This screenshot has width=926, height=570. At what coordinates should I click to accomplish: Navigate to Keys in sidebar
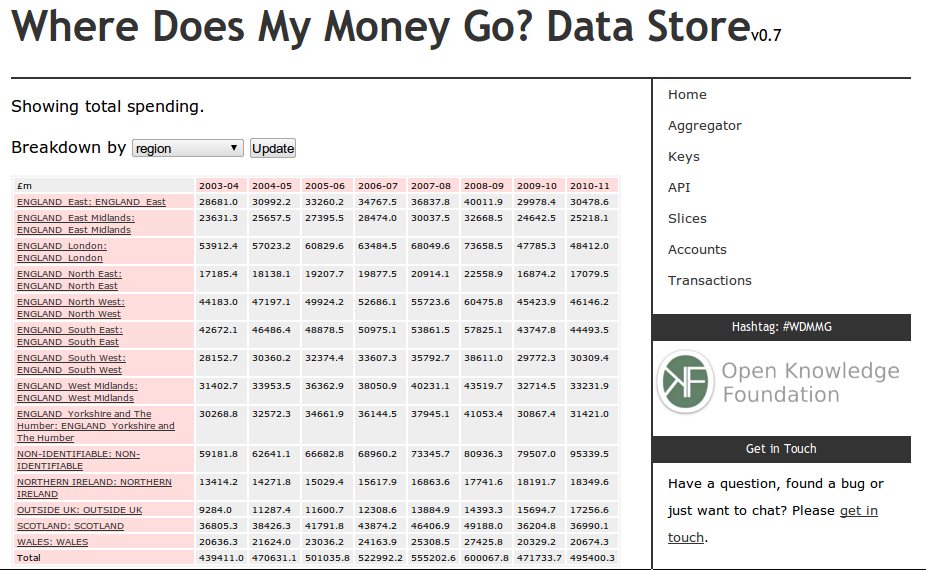click(684, 157)
